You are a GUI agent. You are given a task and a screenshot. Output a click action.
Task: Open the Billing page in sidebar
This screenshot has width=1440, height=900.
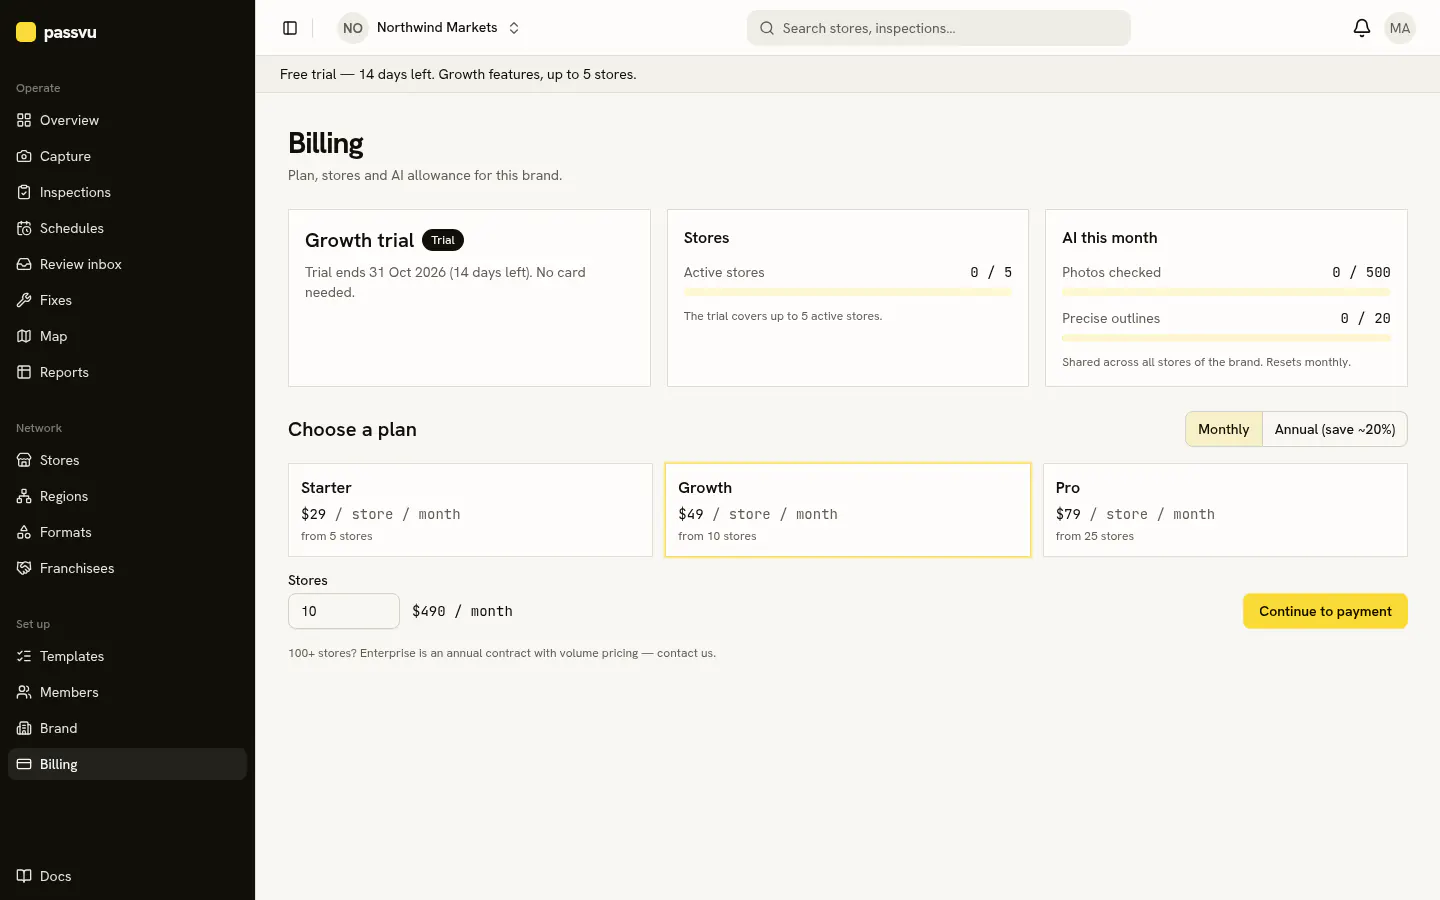tap(127, 764)
